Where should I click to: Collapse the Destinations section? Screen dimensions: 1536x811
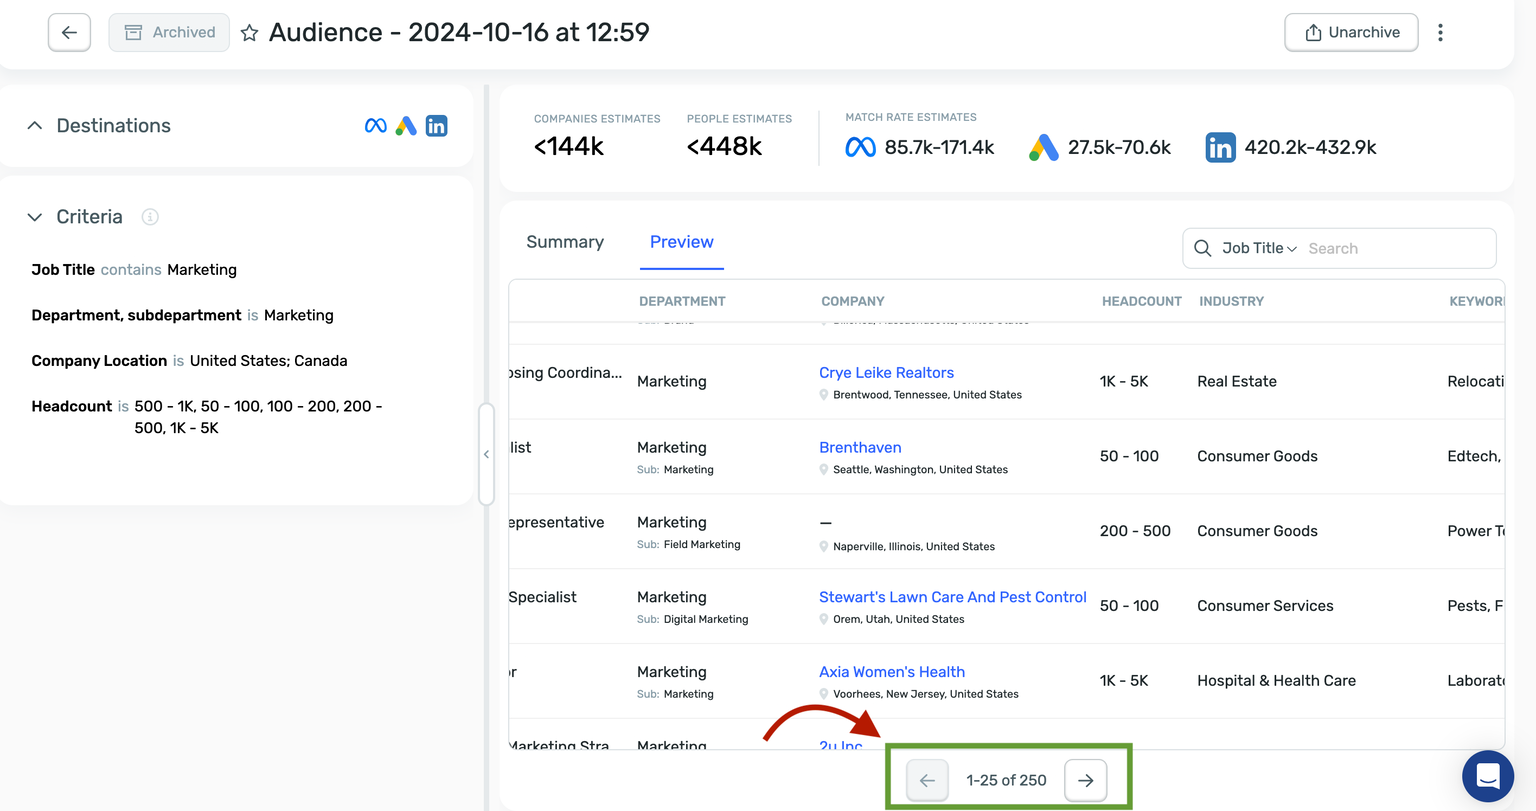click(35, 126)
